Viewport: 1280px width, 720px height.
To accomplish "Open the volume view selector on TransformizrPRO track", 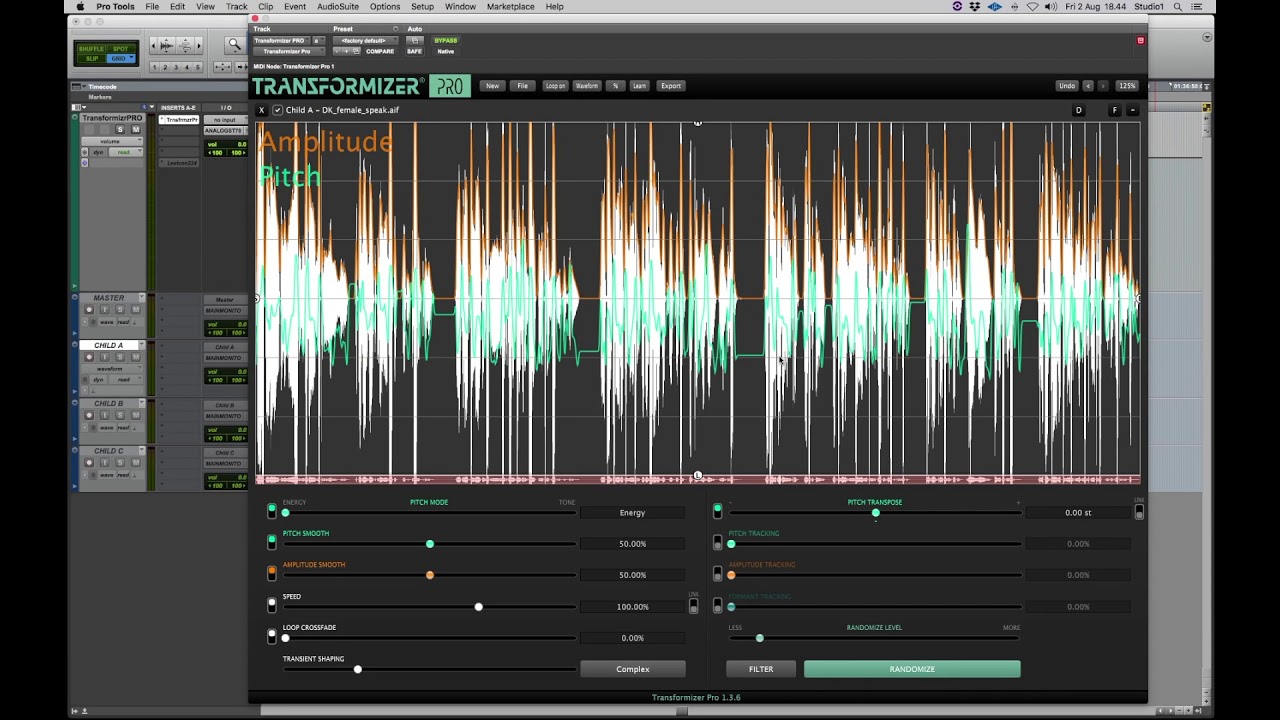I will pyautogui.click(x=113, y=141).
